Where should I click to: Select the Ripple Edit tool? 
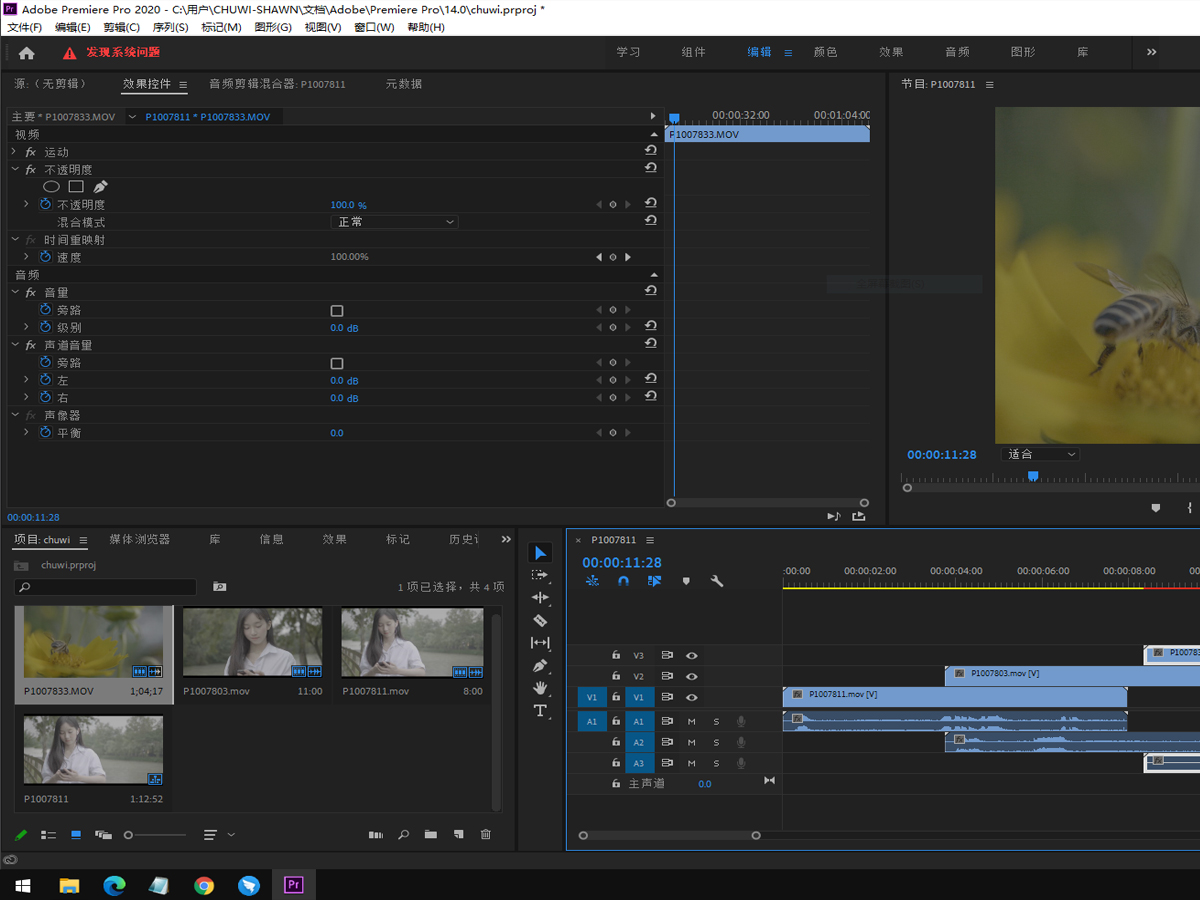coord(540,598)
